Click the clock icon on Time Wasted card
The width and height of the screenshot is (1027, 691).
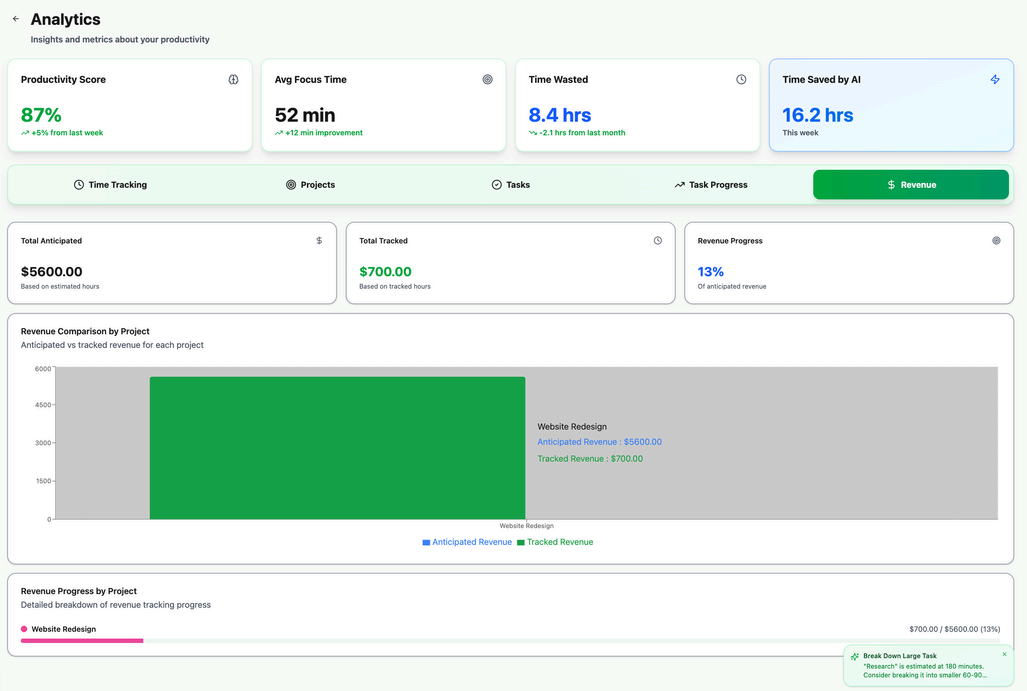[x=741, y=79]
